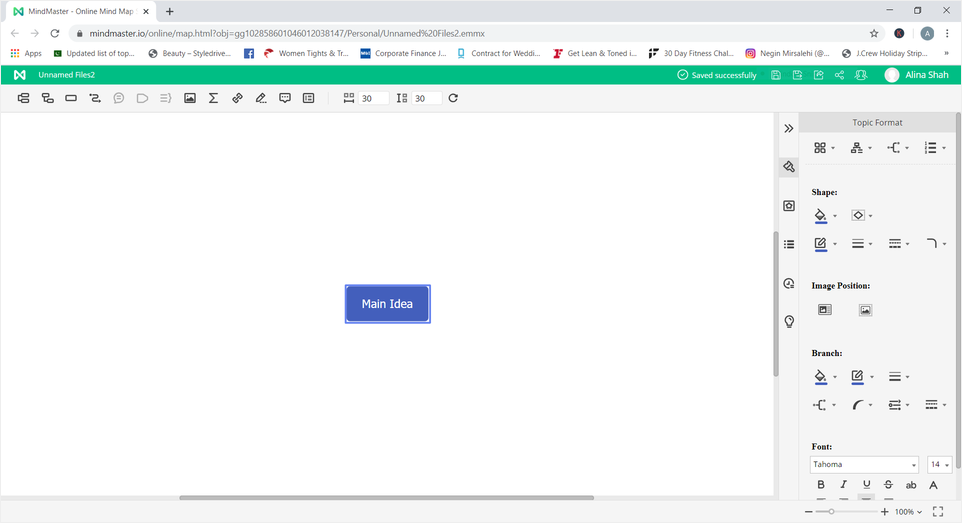Screen dimensions: 962x523
Task: Select the Main Idea topic node
Action: pyautogui.click(x=387, y=304)
